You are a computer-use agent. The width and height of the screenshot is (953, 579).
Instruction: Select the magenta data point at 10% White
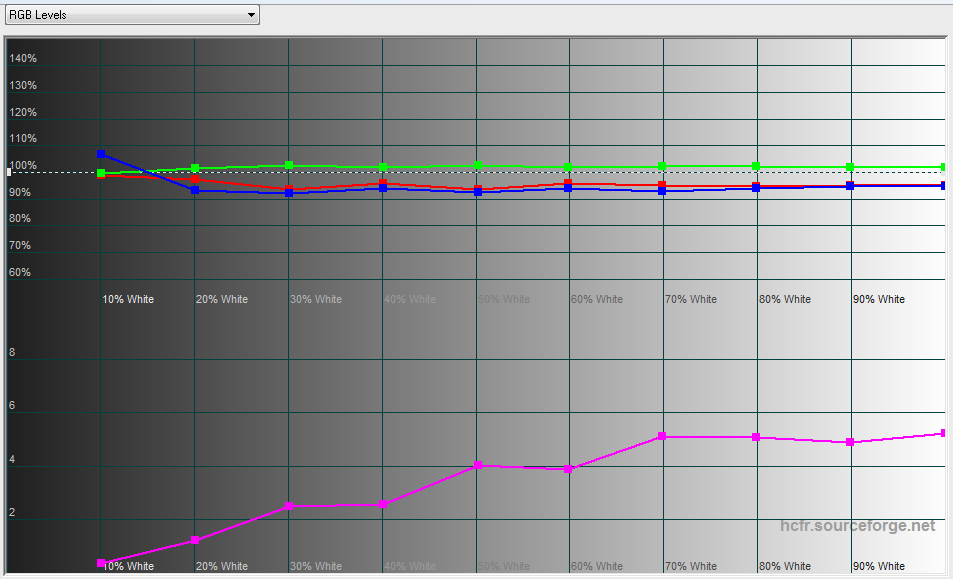[x=101, y=563]
